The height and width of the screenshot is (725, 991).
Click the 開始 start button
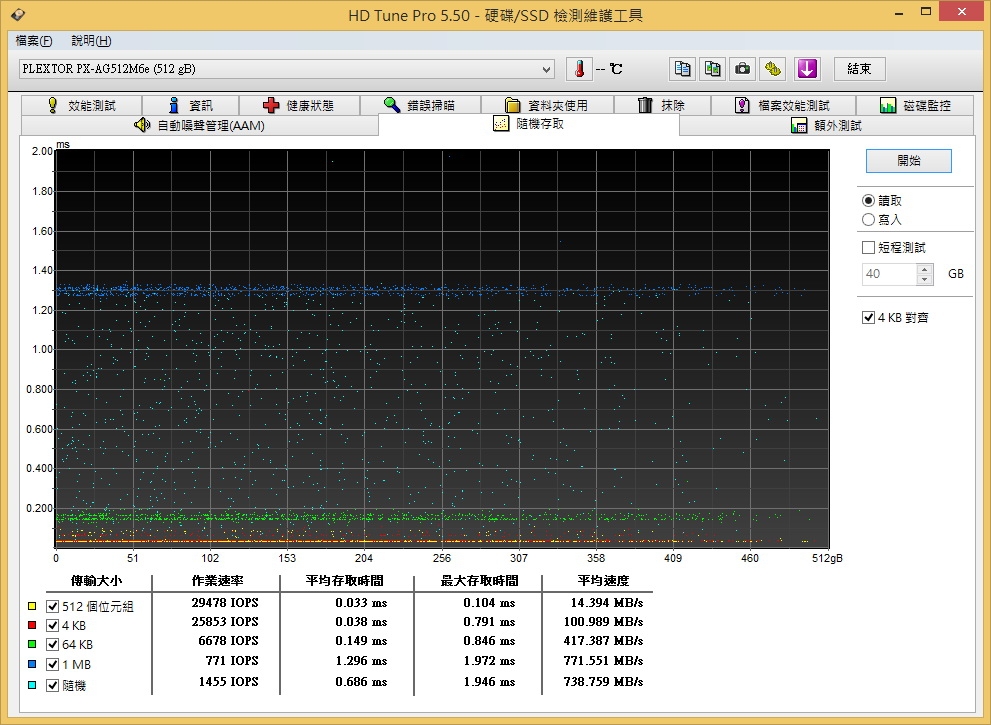pos(908,161)
